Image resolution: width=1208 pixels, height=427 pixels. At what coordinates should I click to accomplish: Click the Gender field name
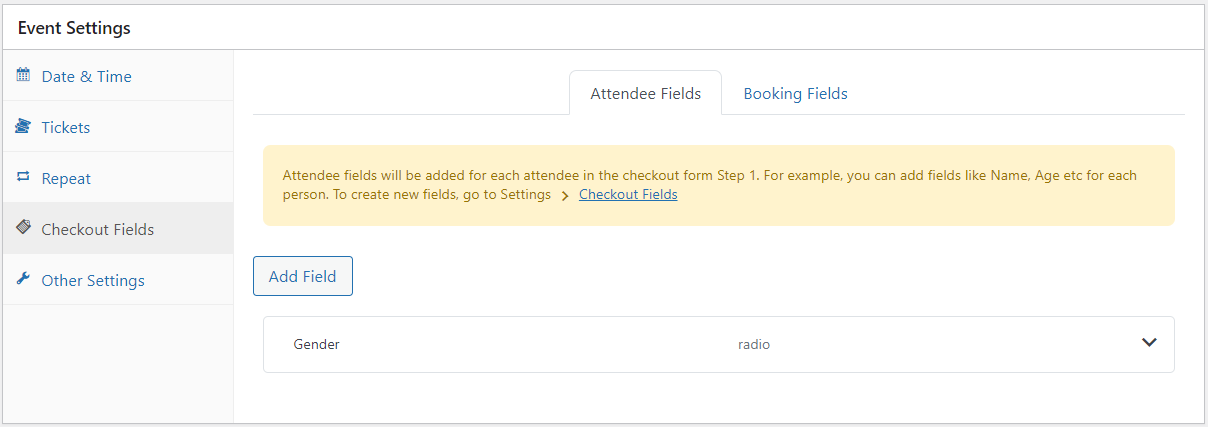tap(316, 344)
